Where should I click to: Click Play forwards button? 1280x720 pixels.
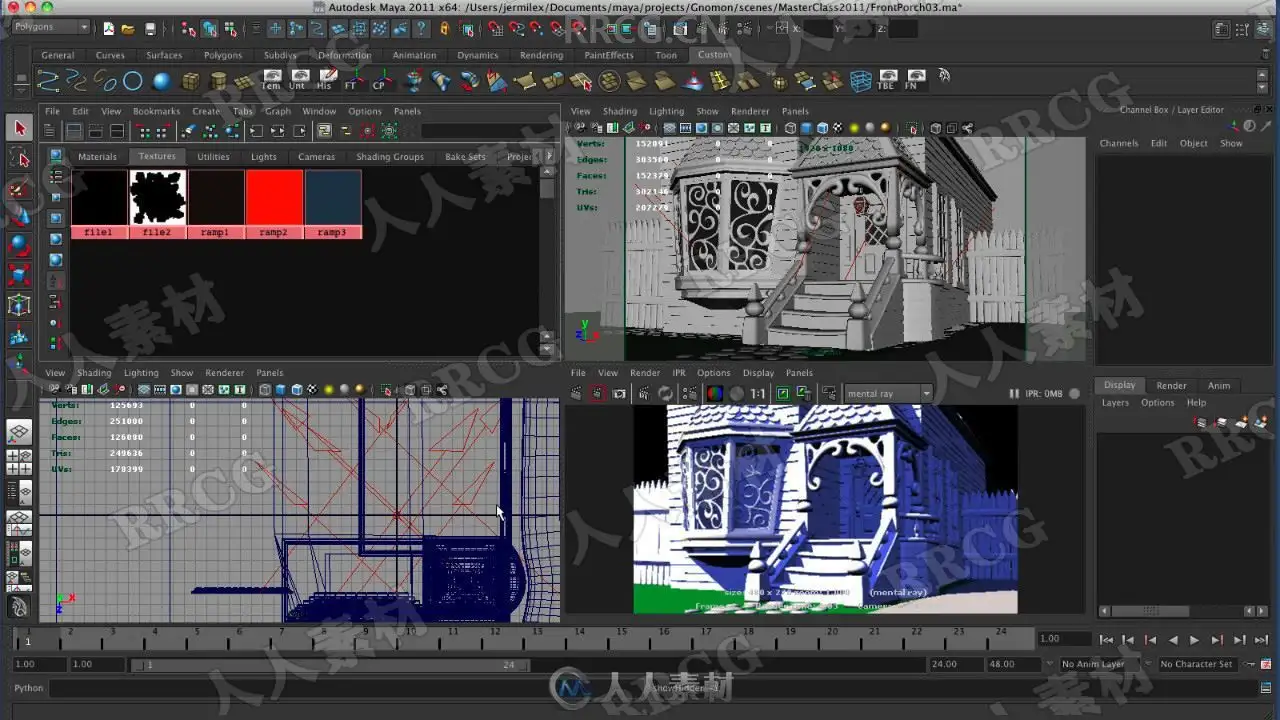[1194, 640]
